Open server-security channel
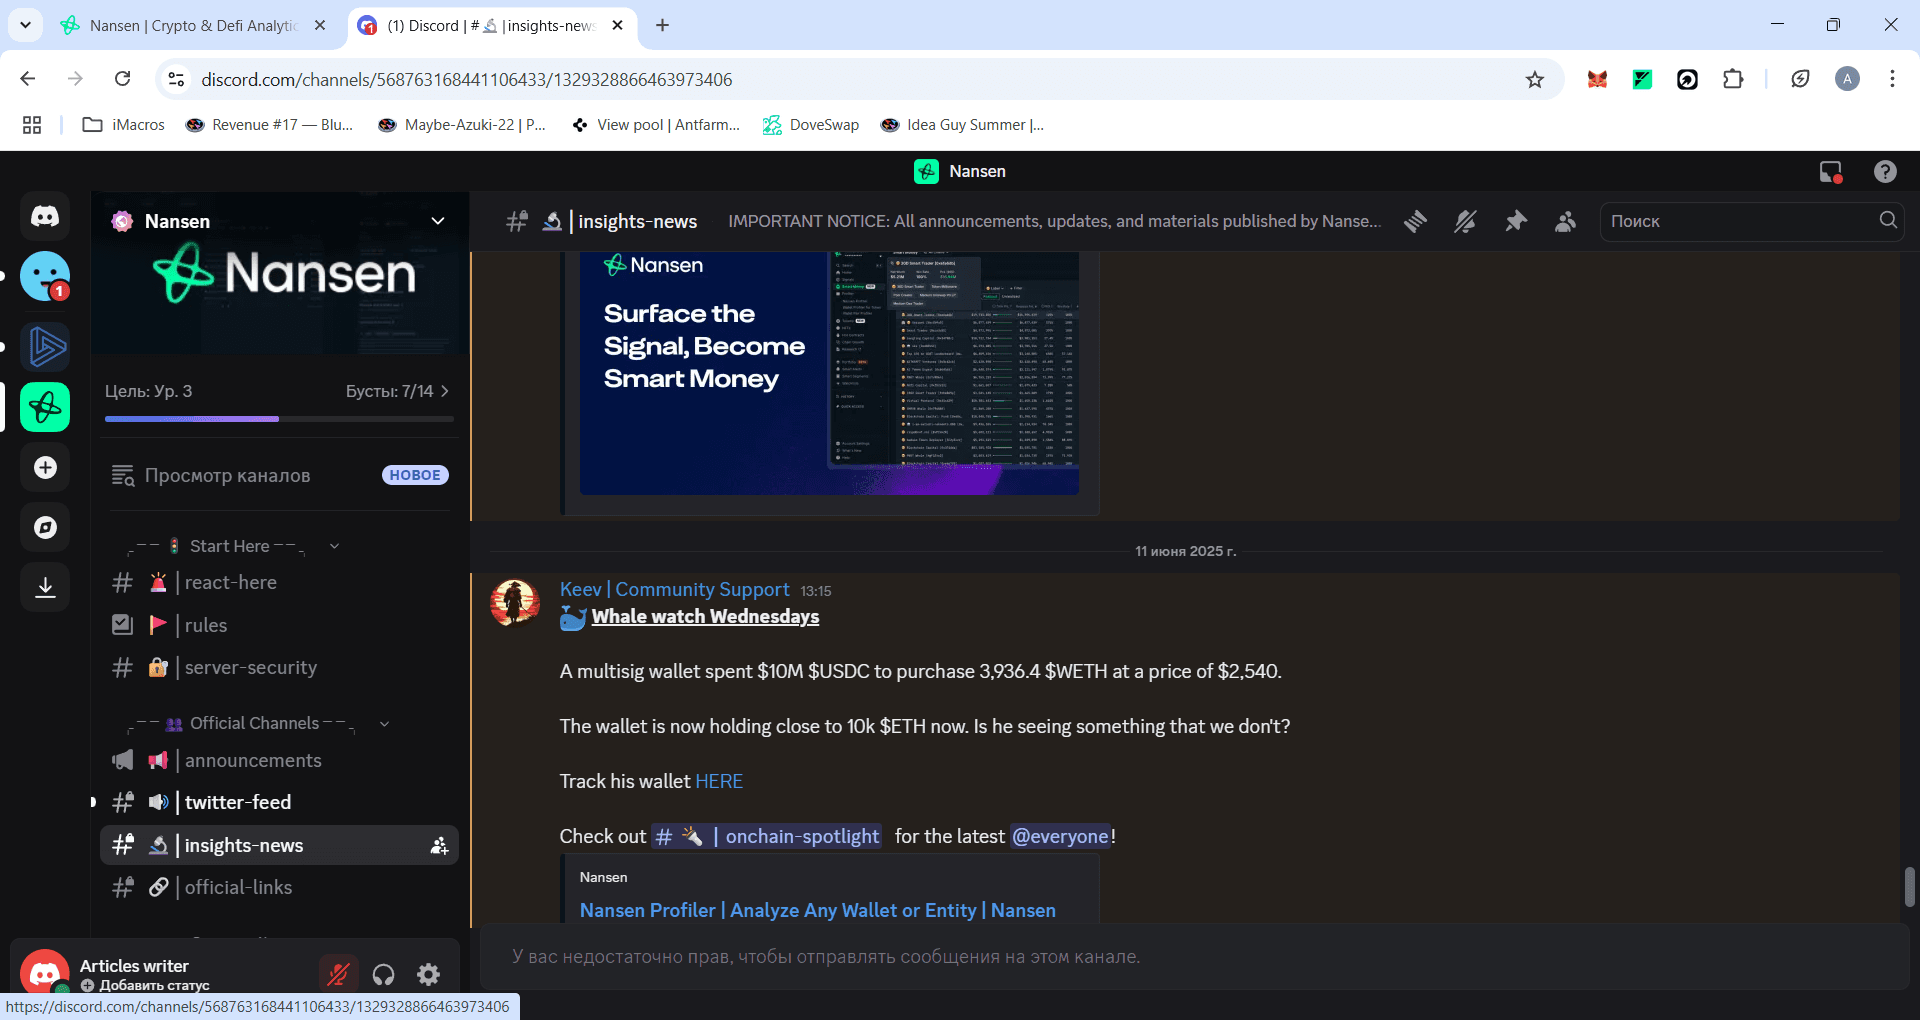Screen dimensions: 1920x1020 [x=279, y=667]
